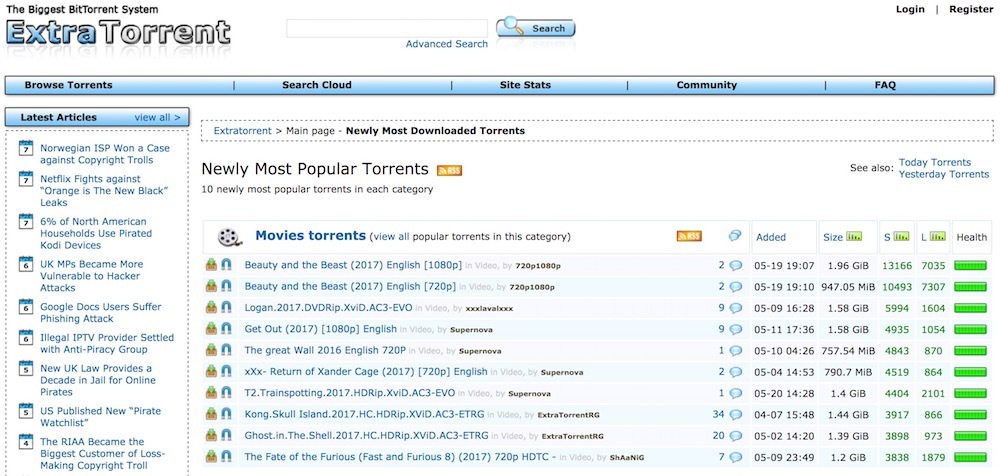The width and height of the screenshot is (1000, 476).
Task: Open uploader xxxlavalxxx profile link
Action: pos(489,309)
